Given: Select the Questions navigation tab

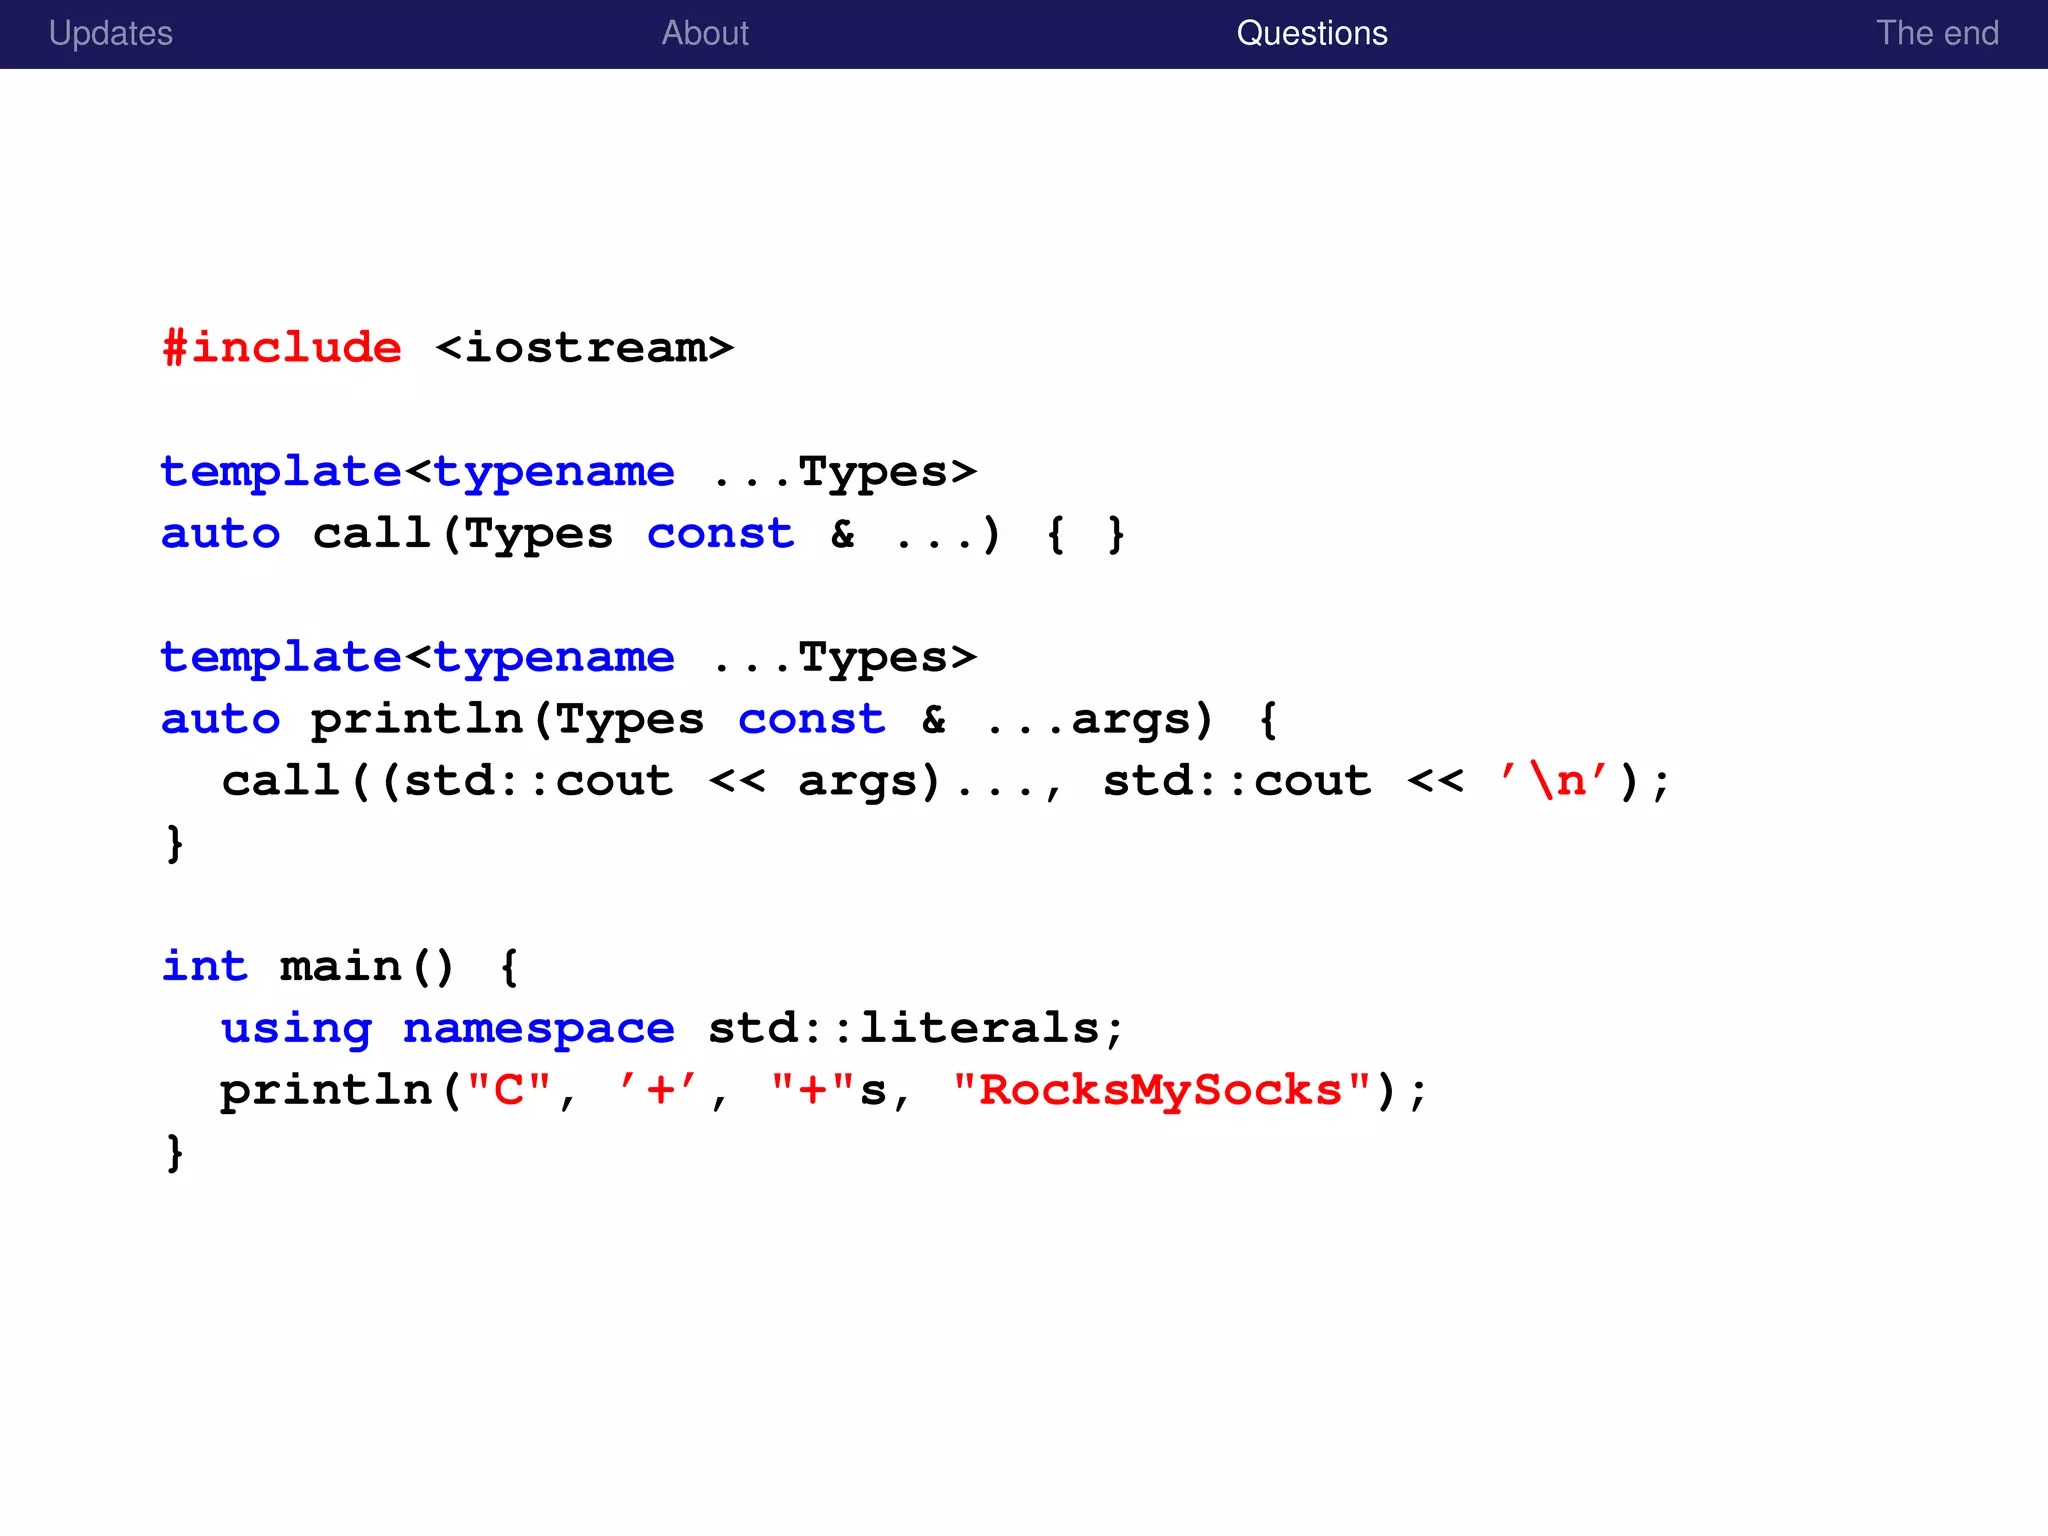Looking at the screenshot, I should click(1311, 33).
